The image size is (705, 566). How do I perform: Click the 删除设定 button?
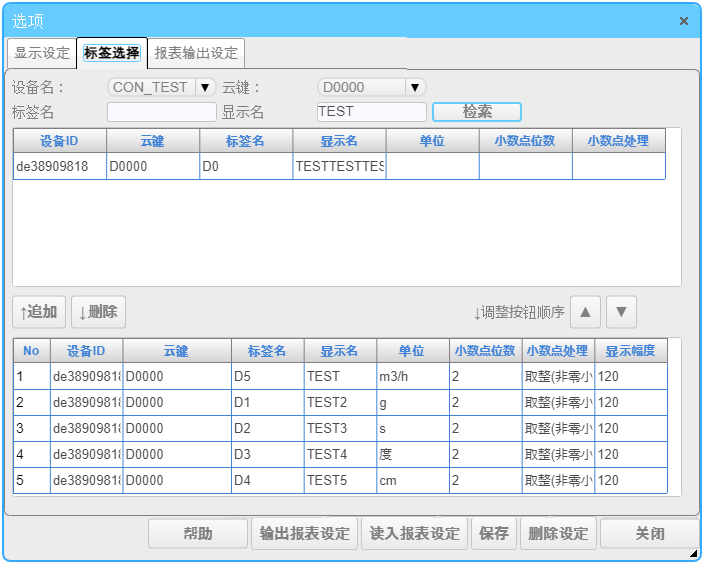pos(558,533)
